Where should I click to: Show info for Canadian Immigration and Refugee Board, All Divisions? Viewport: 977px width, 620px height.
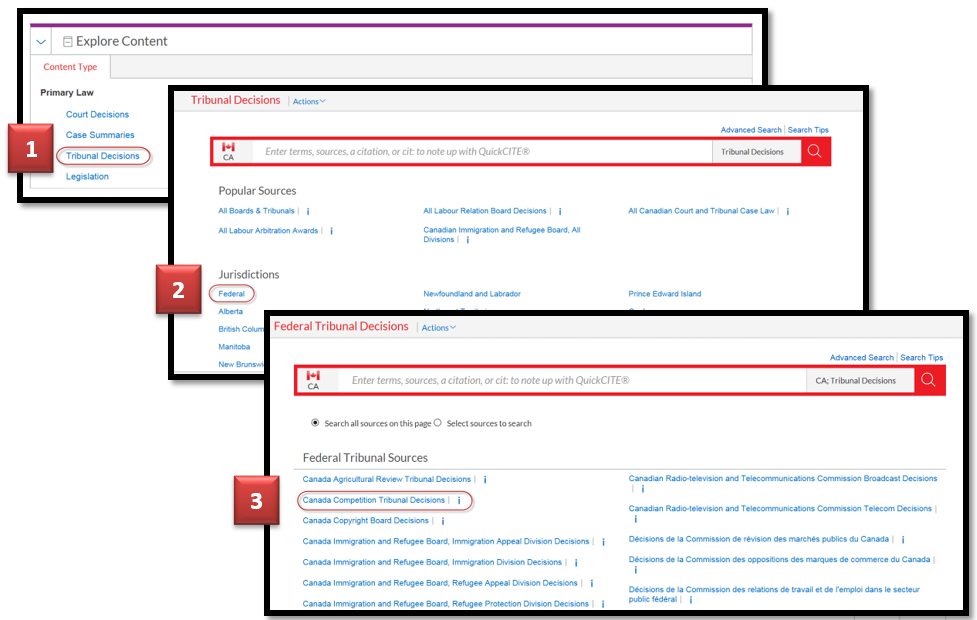point(468,240)
